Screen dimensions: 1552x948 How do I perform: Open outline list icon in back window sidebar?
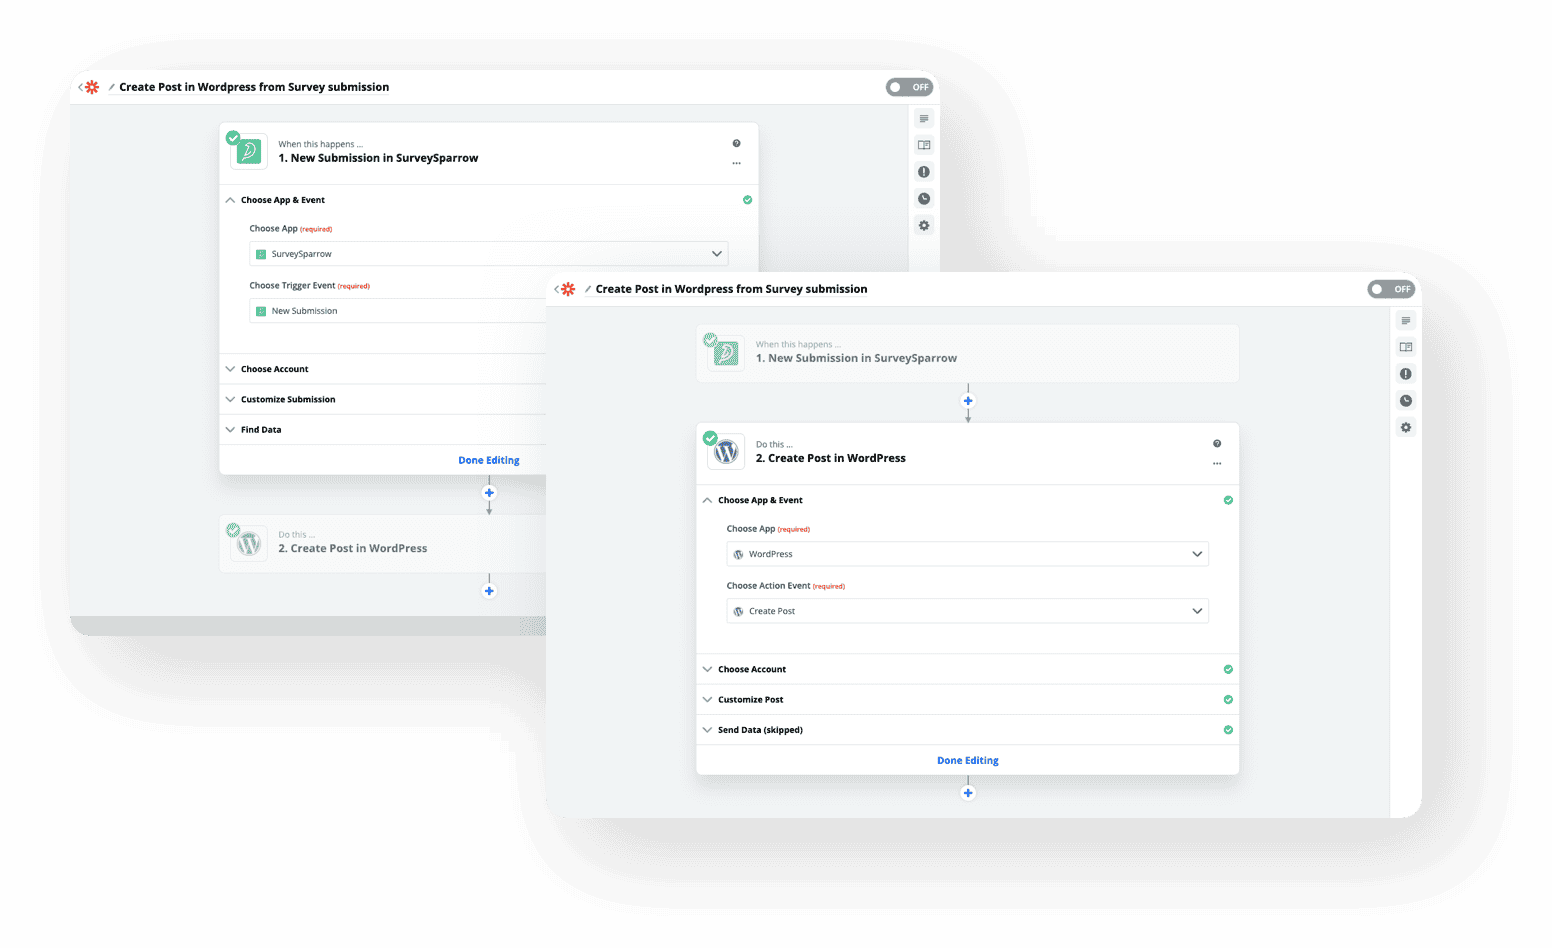924,119
